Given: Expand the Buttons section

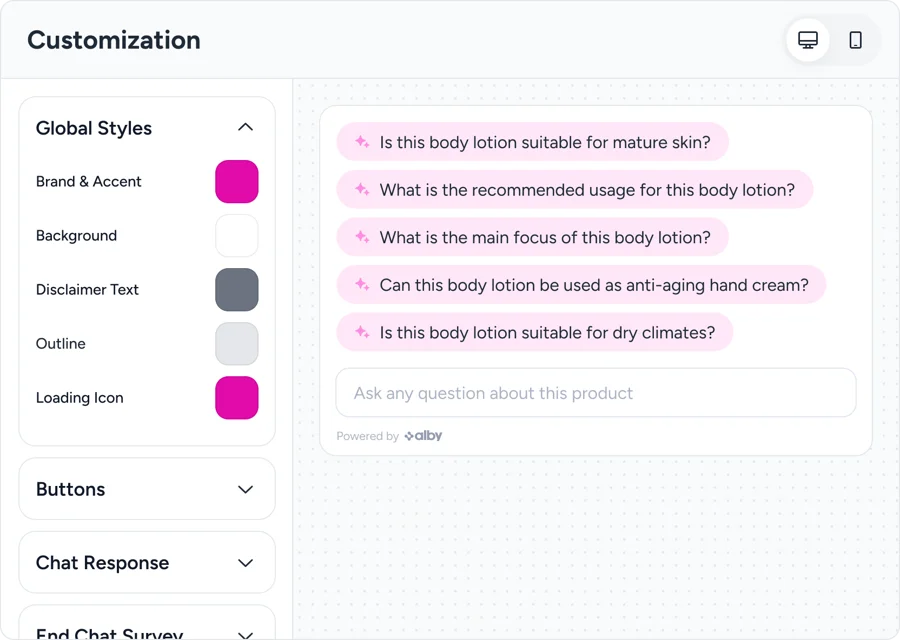Looking at the screenshot, I should point(245,489).
